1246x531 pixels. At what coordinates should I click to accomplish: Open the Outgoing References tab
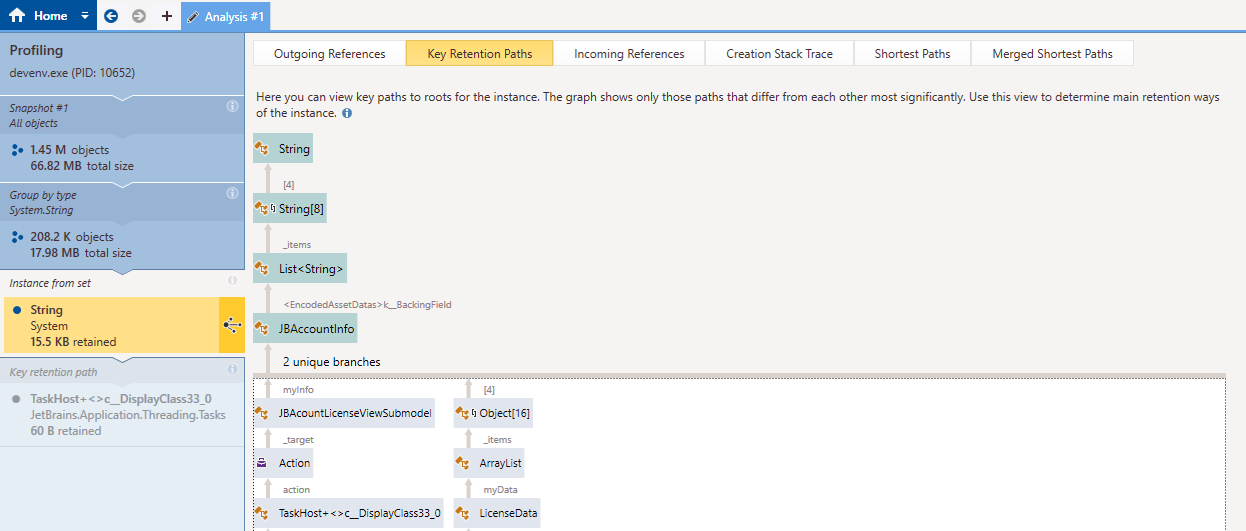(x=329, y=54)
